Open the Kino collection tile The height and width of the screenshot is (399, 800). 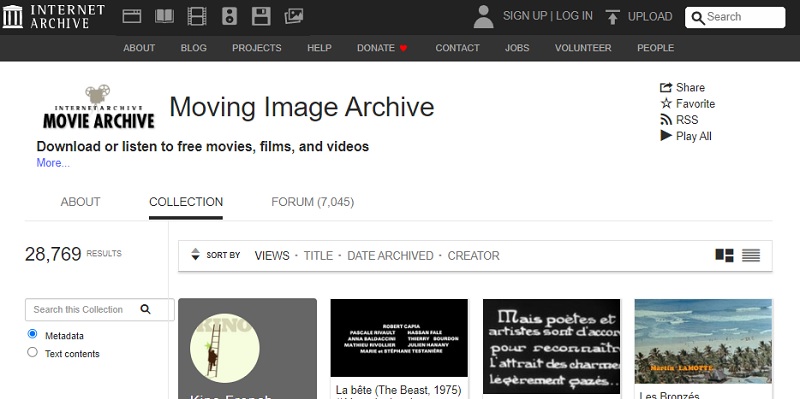247,348
